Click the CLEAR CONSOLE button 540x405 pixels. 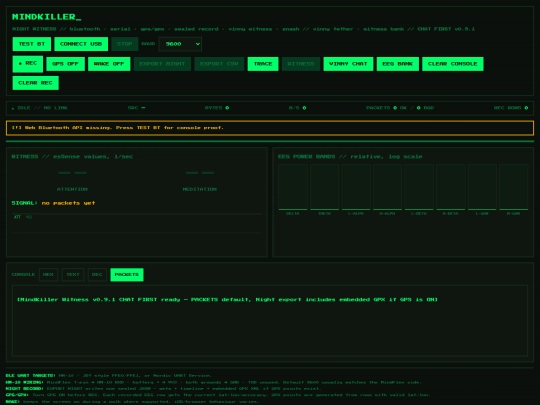tap(453, 64)
